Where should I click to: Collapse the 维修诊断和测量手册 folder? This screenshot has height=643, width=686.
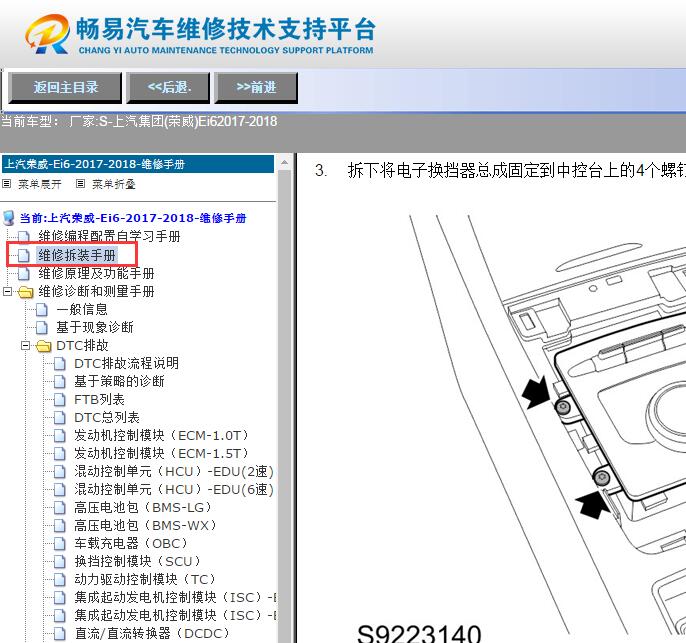tap(7, 291)
